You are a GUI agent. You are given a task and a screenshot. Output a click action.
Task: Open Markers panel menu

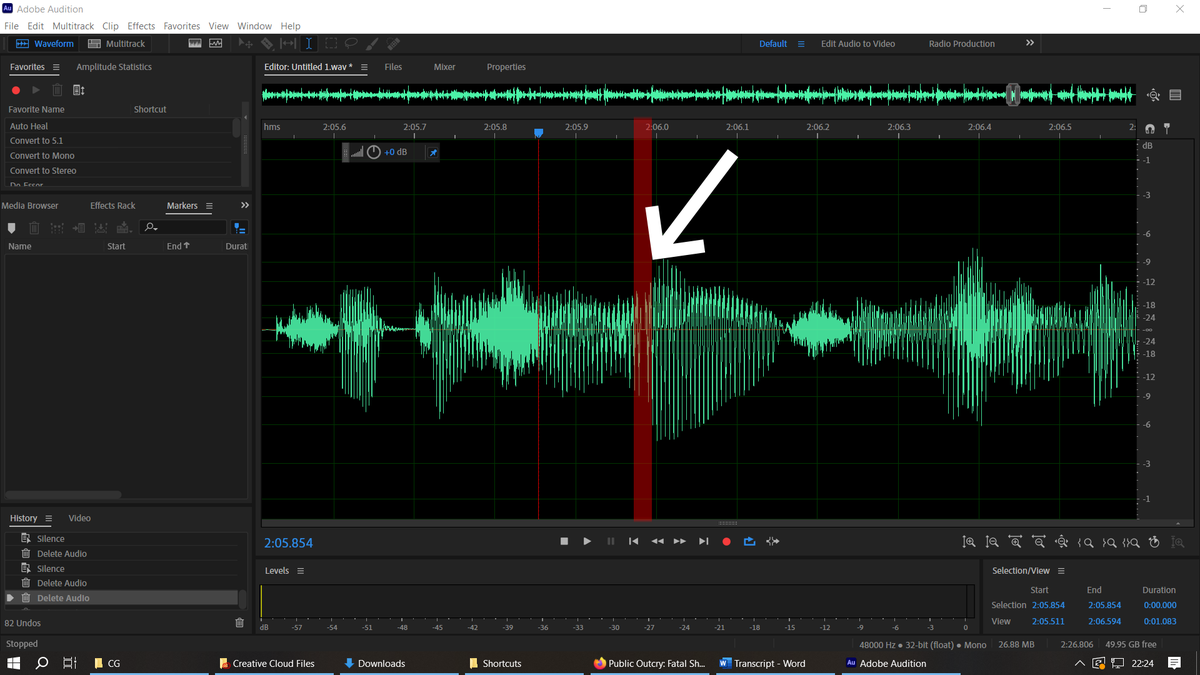[x=209, y=206]
